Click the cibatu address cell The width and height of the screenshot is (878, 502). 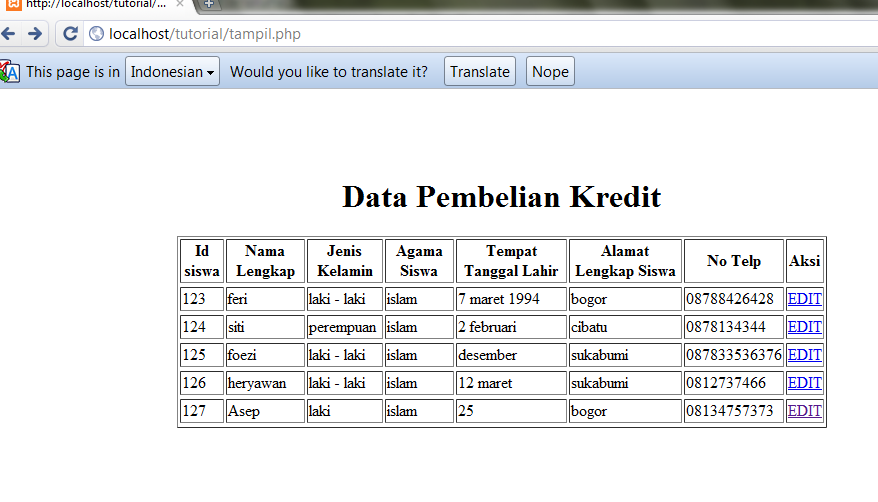(625, 327)
